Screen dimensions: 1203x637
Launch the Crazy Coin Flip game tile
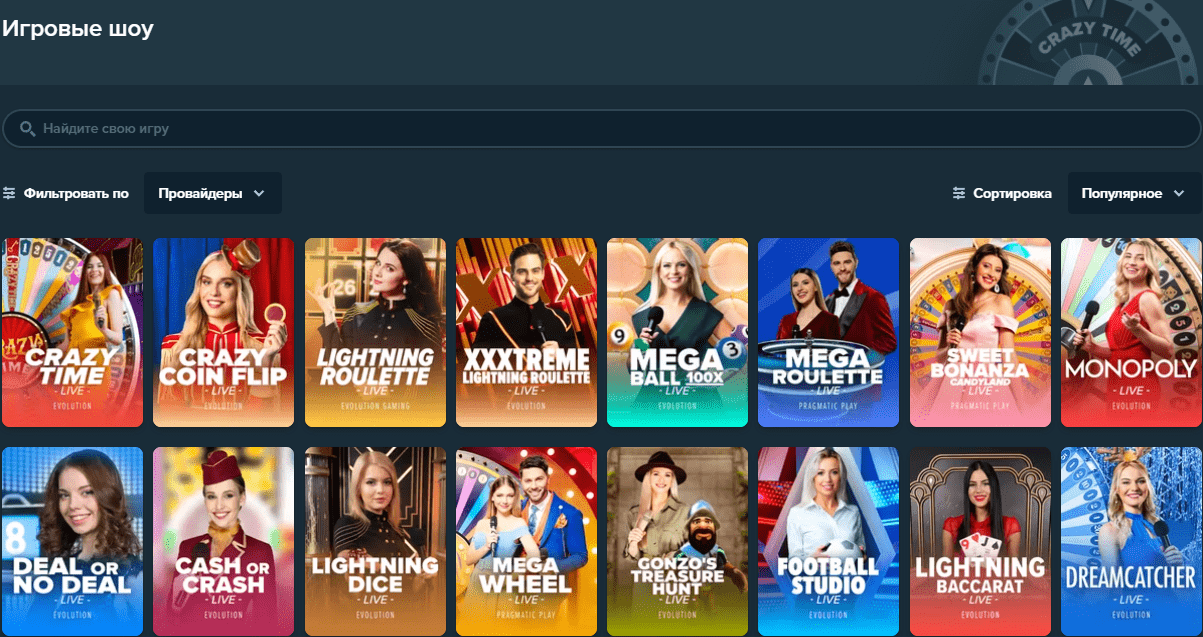pyautogui.click(x=223, y=332)
